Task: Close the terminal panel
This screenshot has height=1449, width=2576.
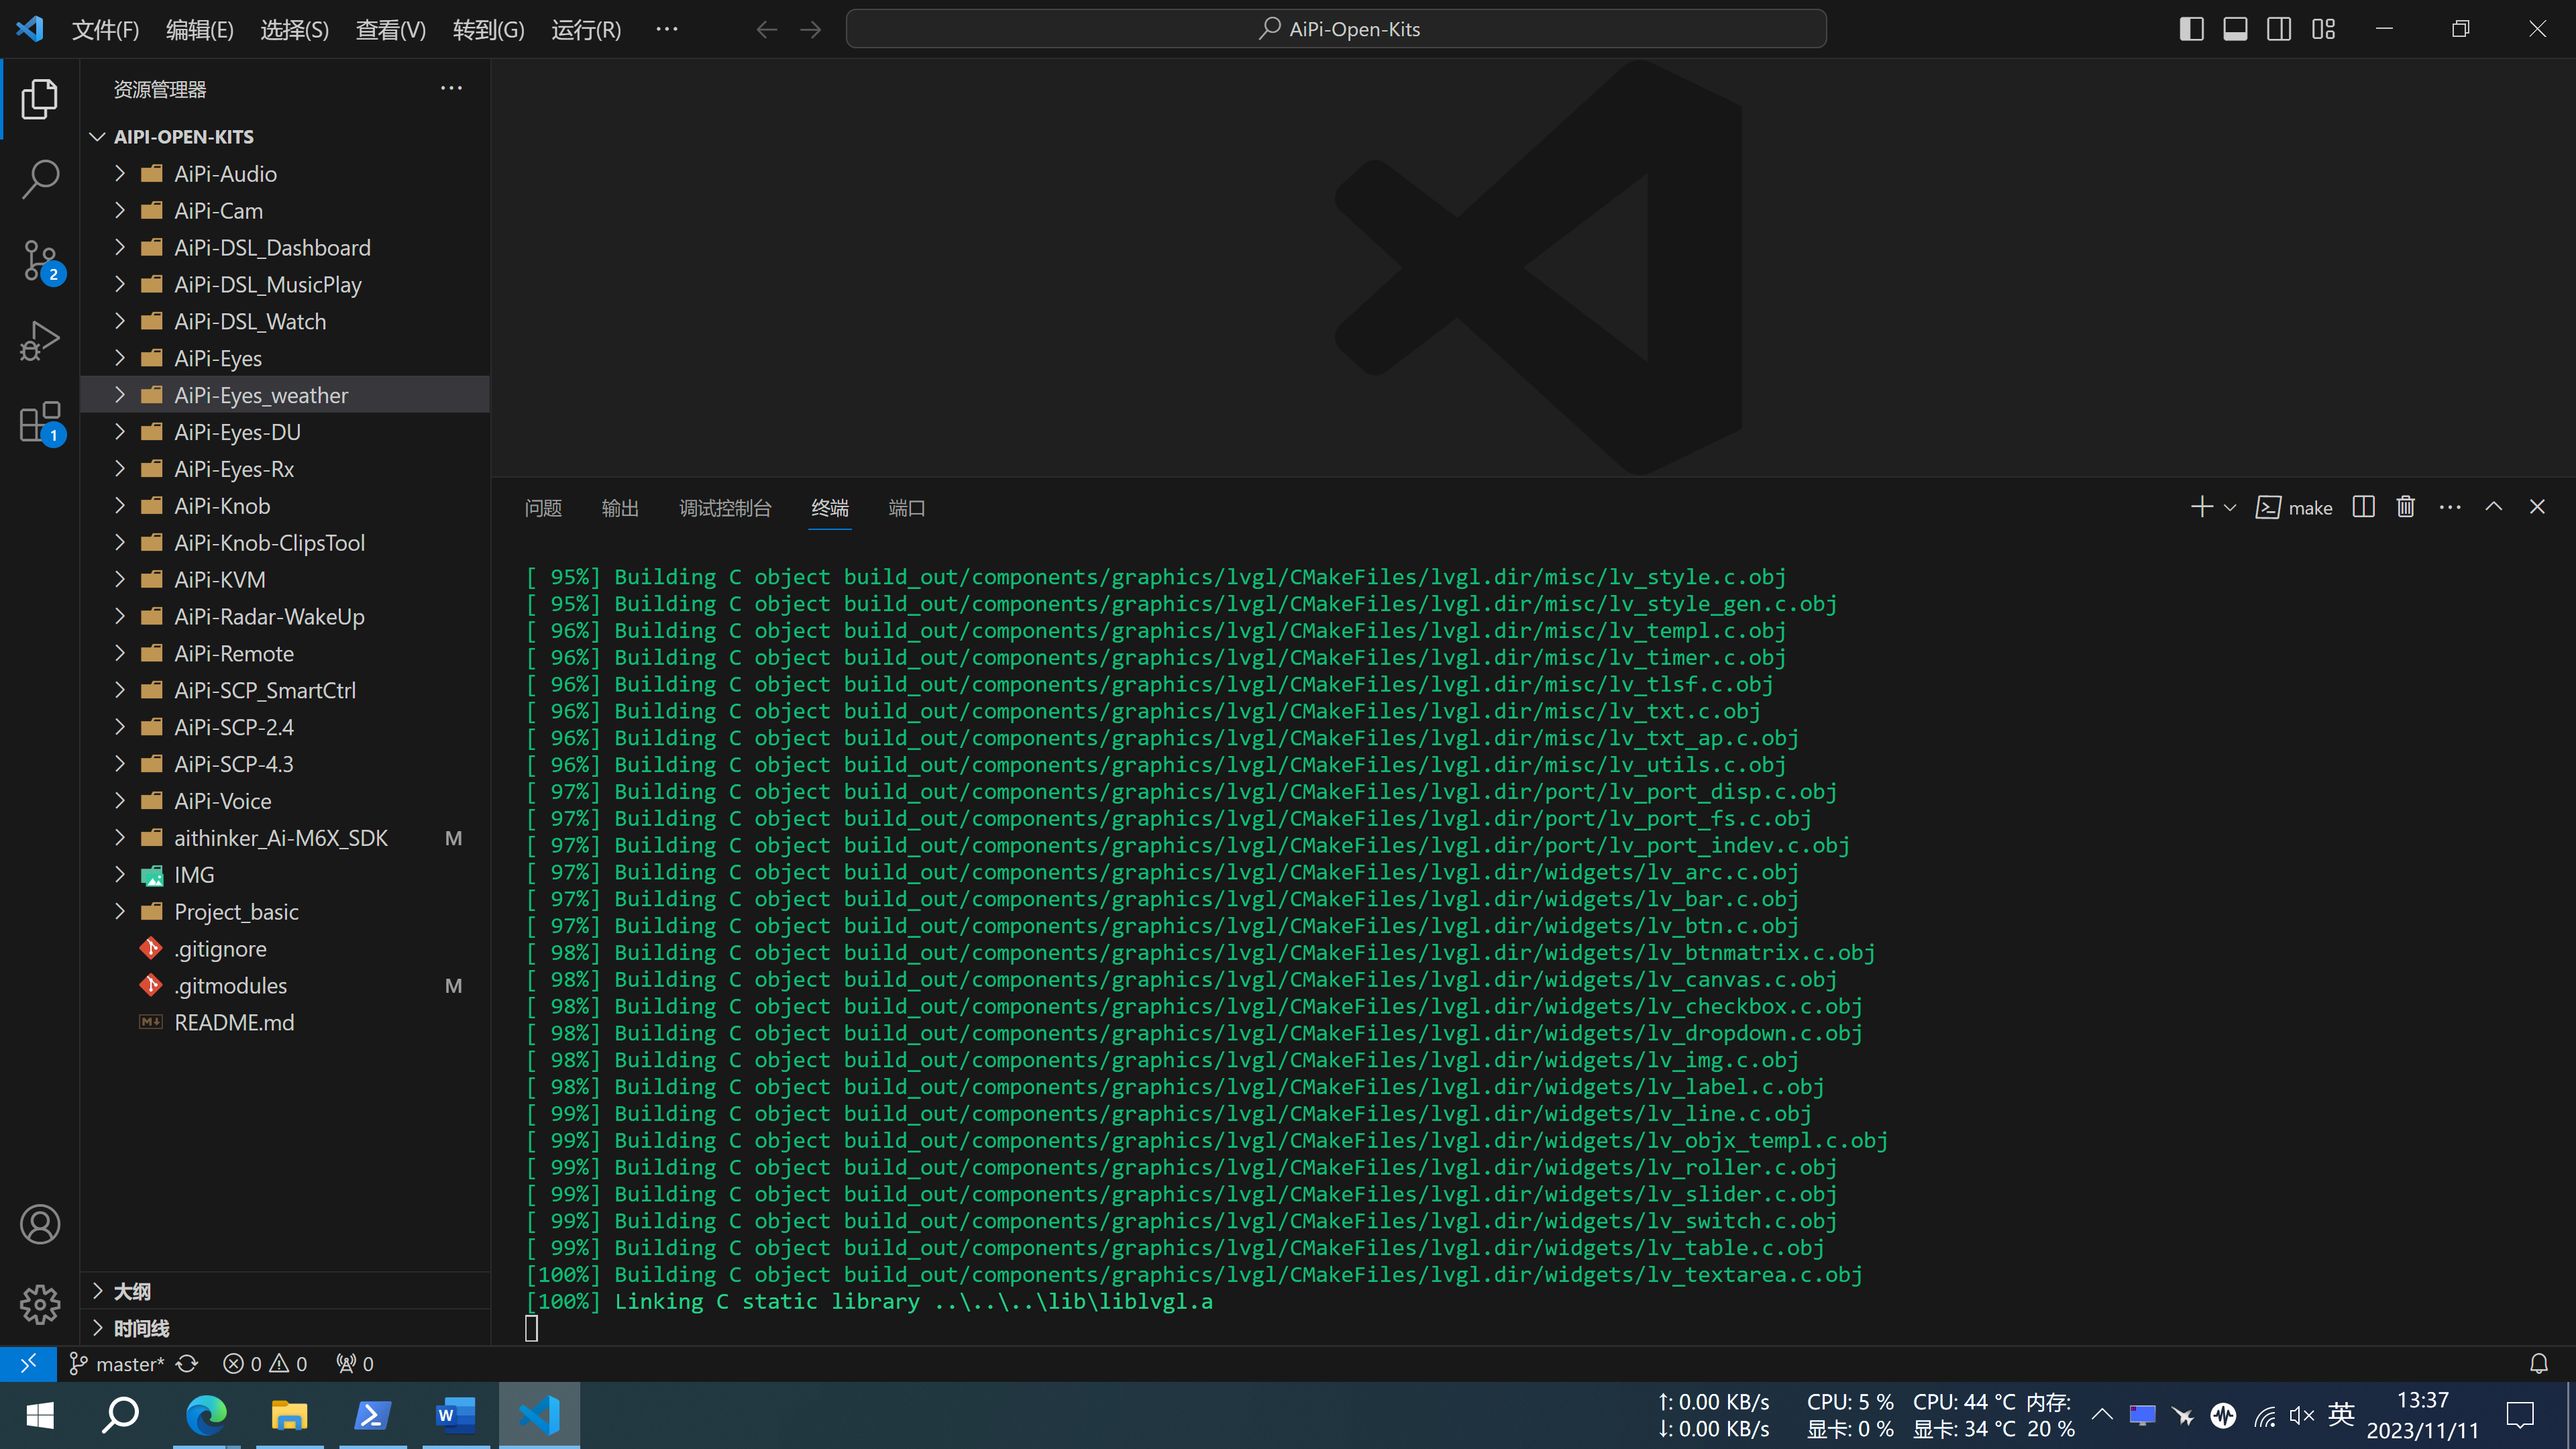Action: click(x=2537, y=507)
